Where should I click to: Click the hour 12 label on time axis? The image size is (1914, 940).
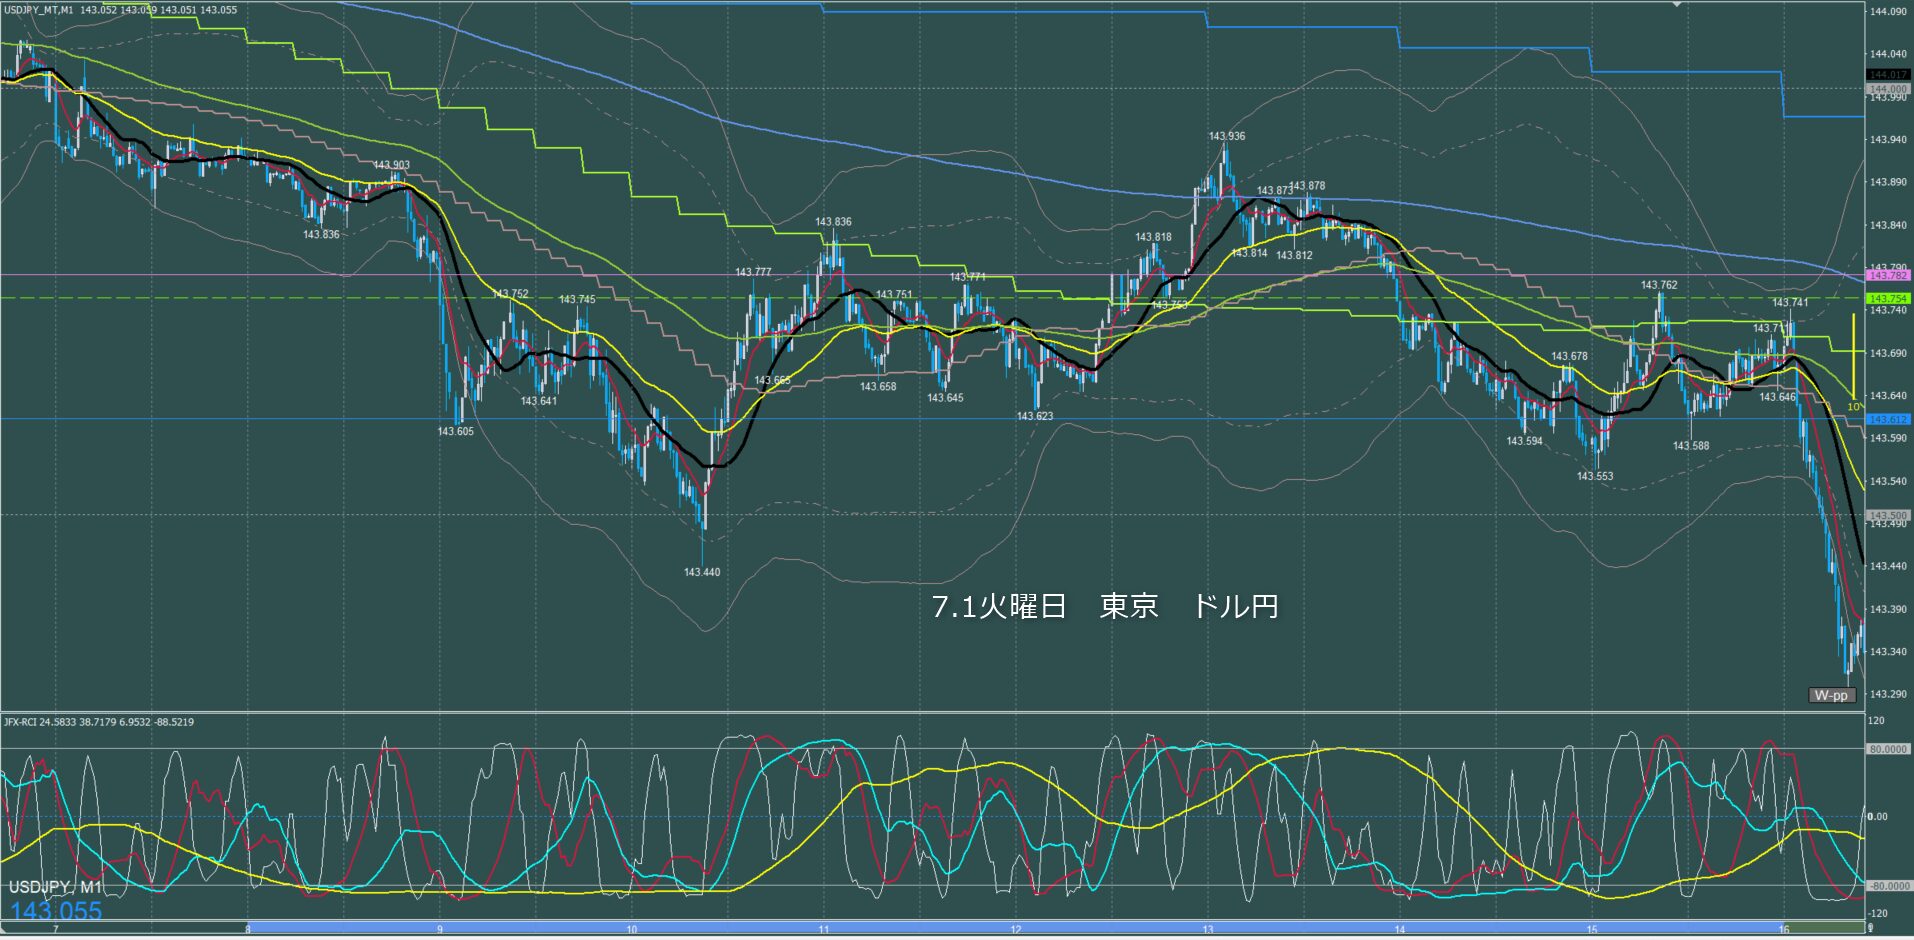point(1016,930)
